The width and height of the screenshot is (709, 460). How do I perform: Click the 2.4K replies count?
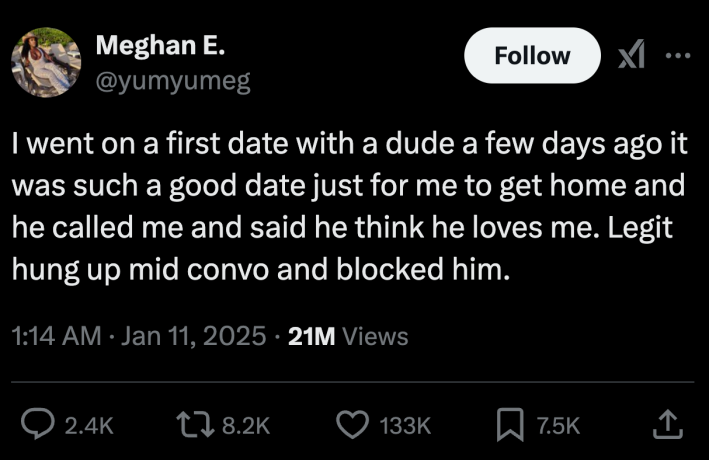click(89, 426)
